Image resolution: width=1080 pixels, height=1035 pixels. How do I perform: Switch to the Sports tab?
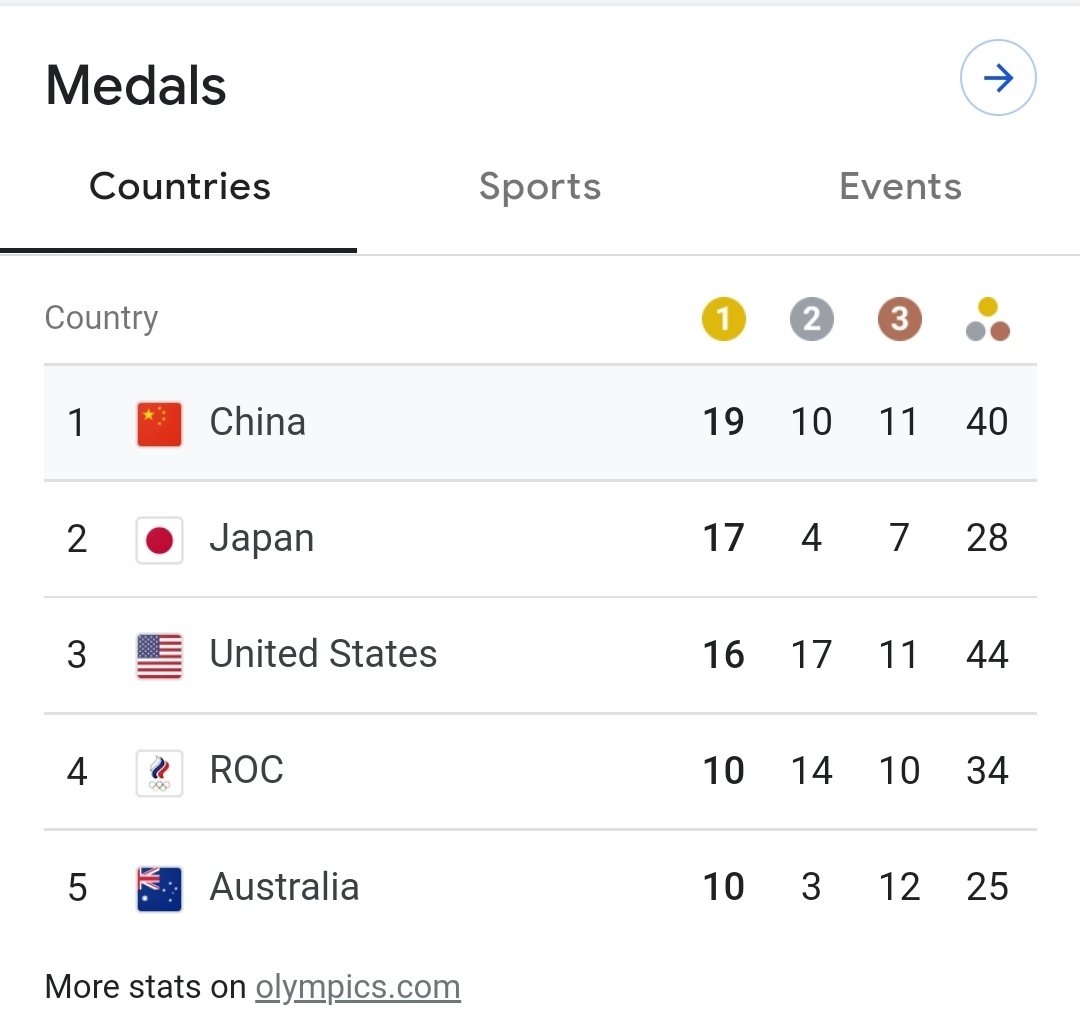point(540,187)
